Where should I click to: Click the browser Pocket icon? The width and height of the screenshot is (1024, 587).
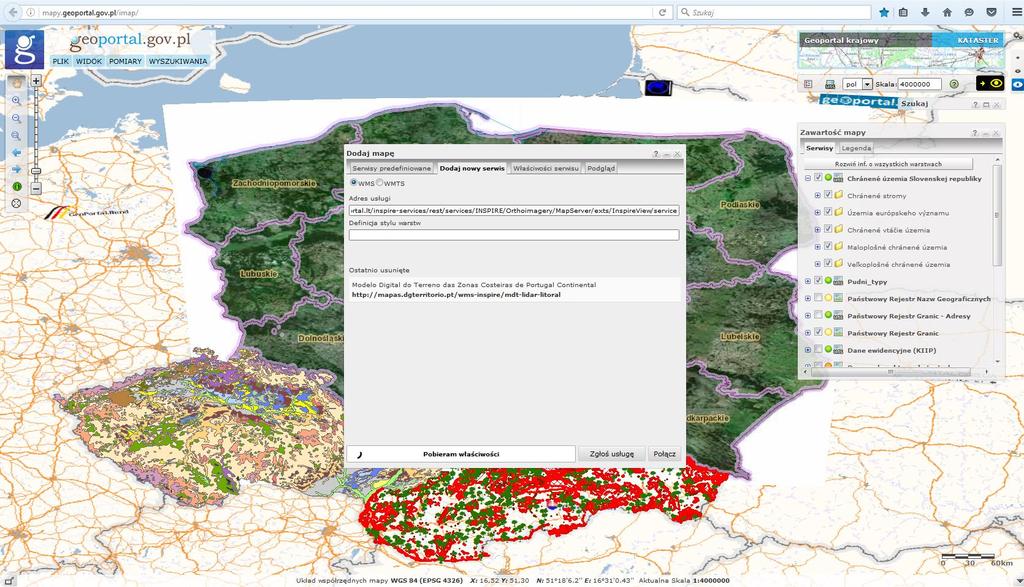point(991,12)
